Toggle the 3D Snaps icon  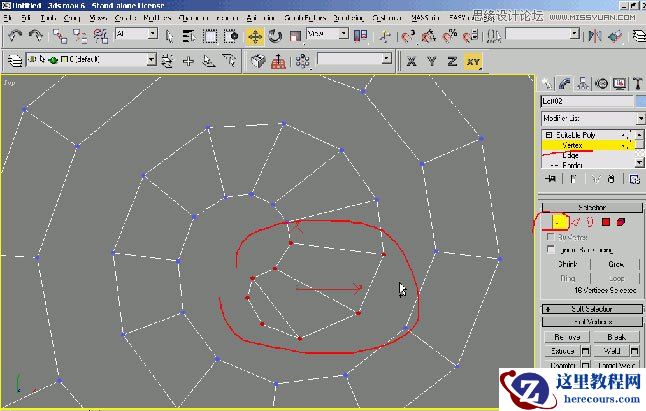pos(408,36)
